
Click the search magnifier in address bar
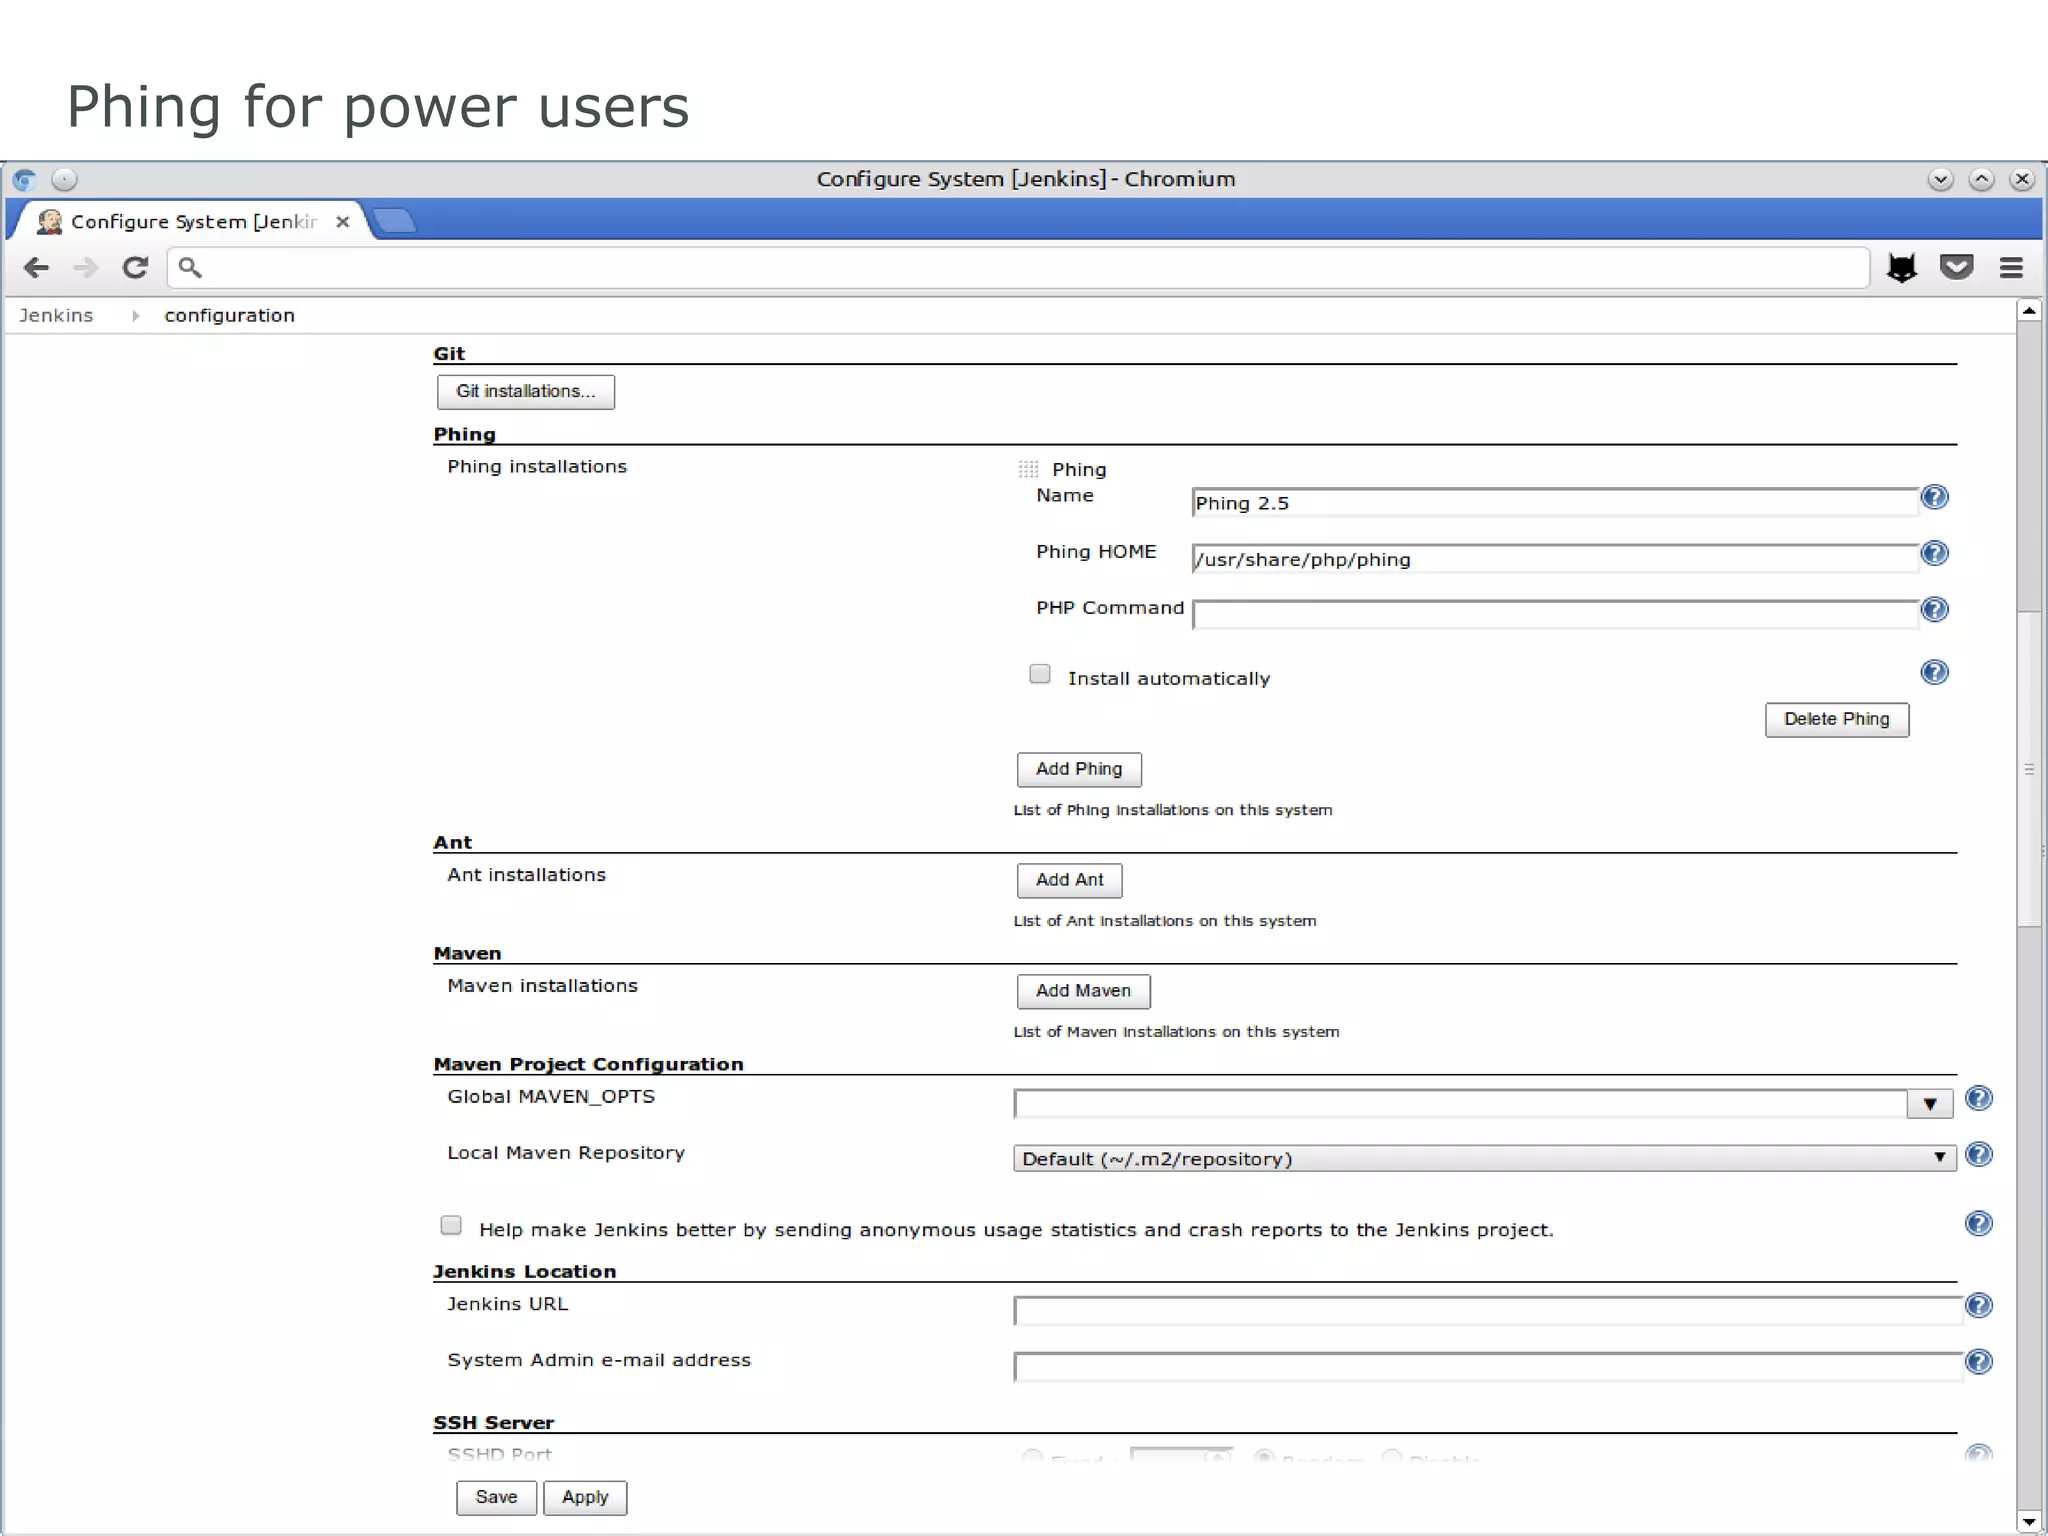[x=190, y=267]
